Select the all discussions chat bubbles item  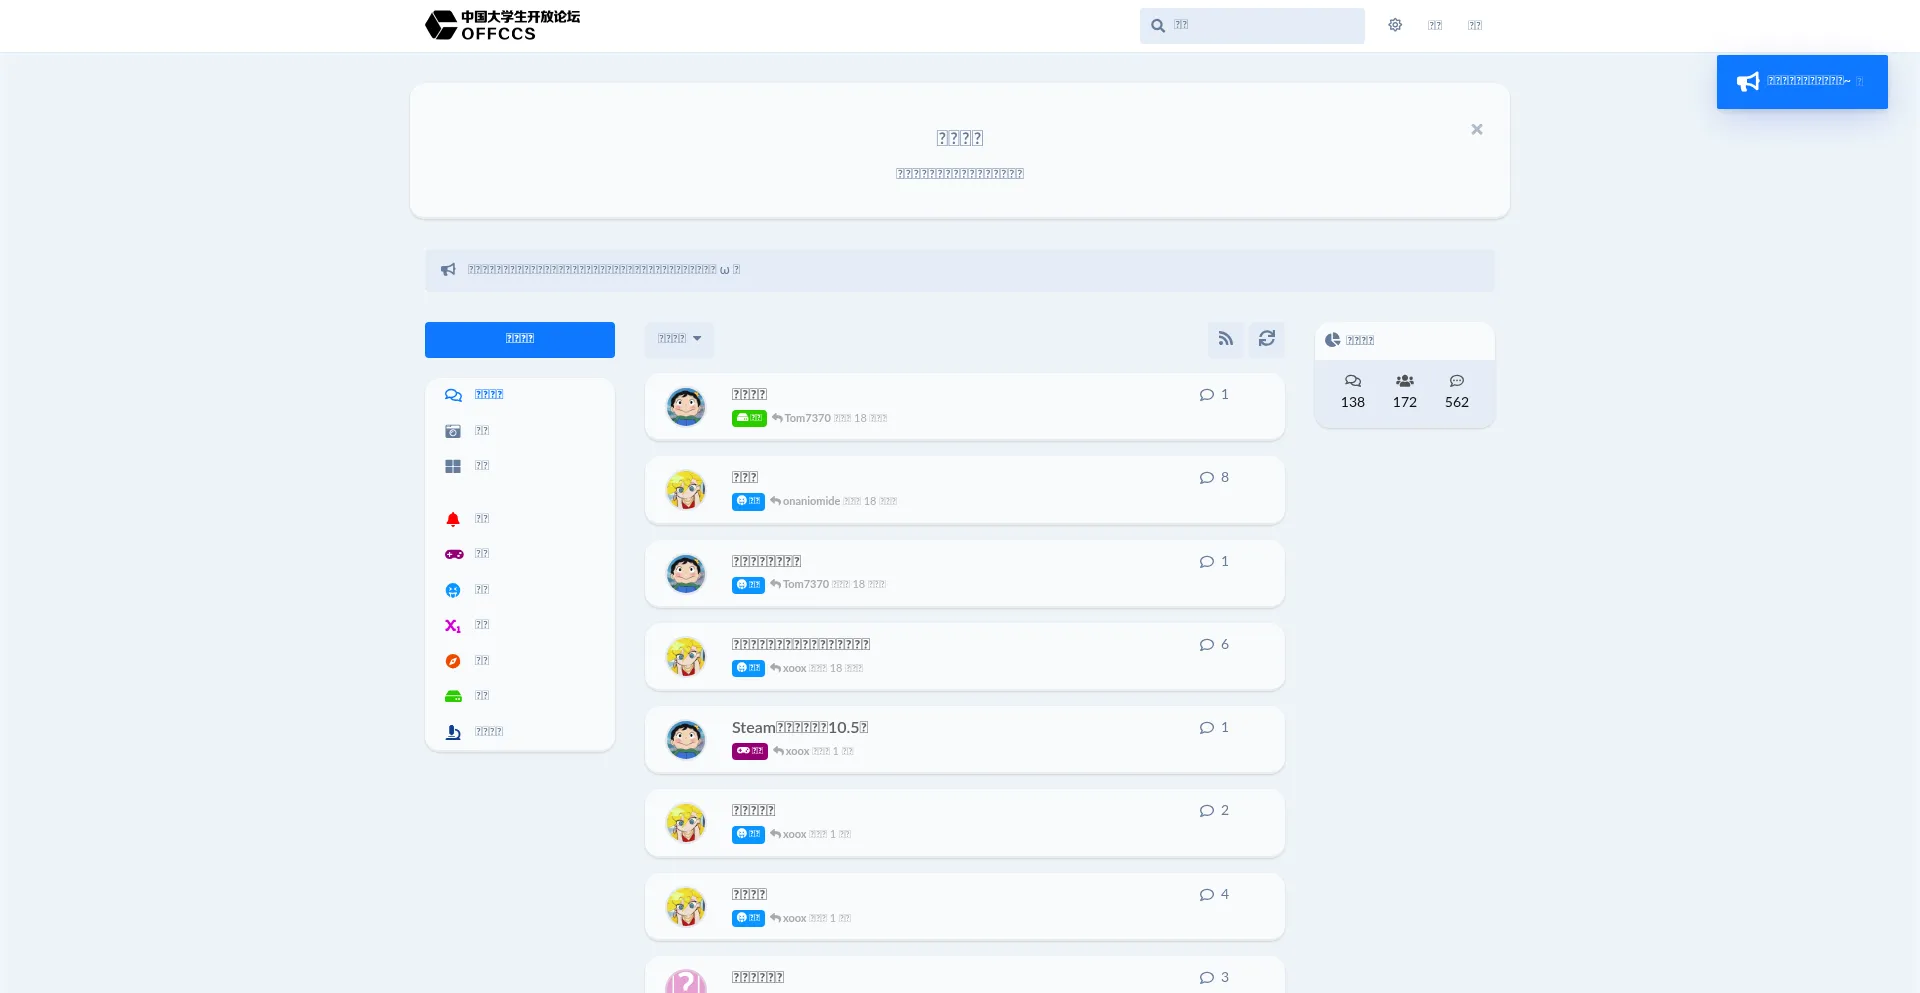coord(474,395)
